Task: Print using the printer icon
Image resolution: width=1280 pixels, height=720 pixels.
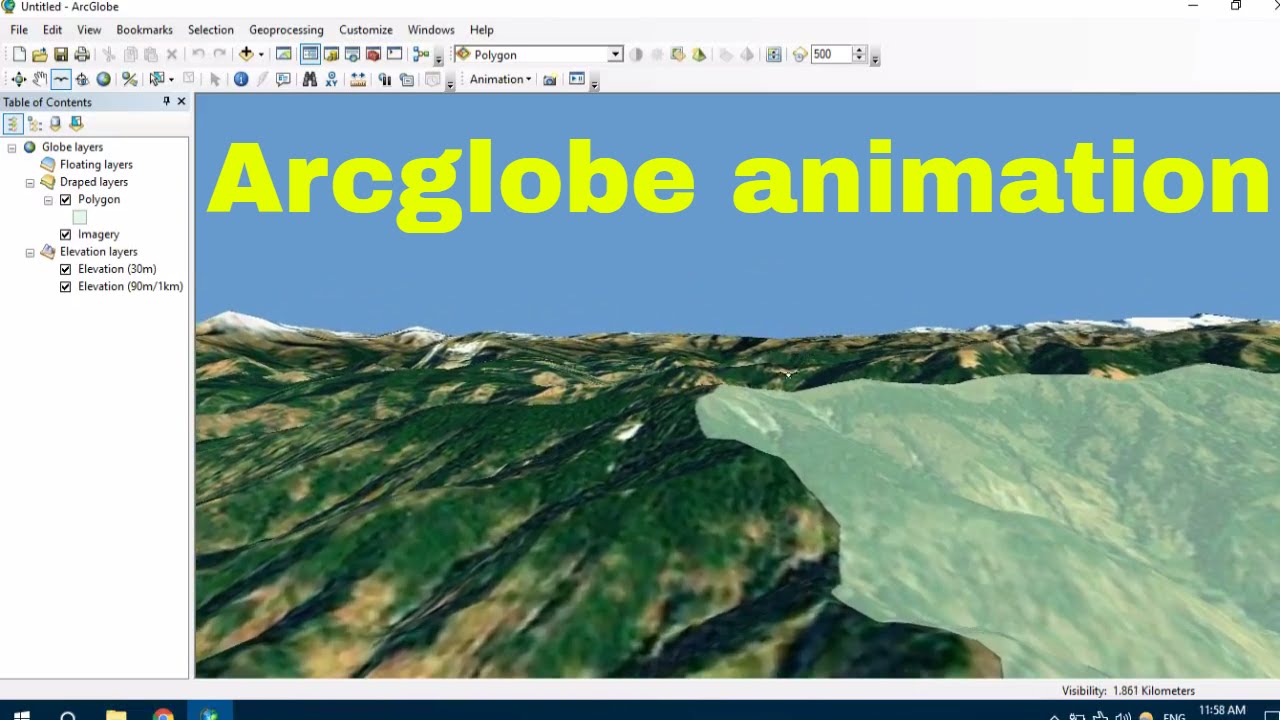Action: (x=82, y=54)
